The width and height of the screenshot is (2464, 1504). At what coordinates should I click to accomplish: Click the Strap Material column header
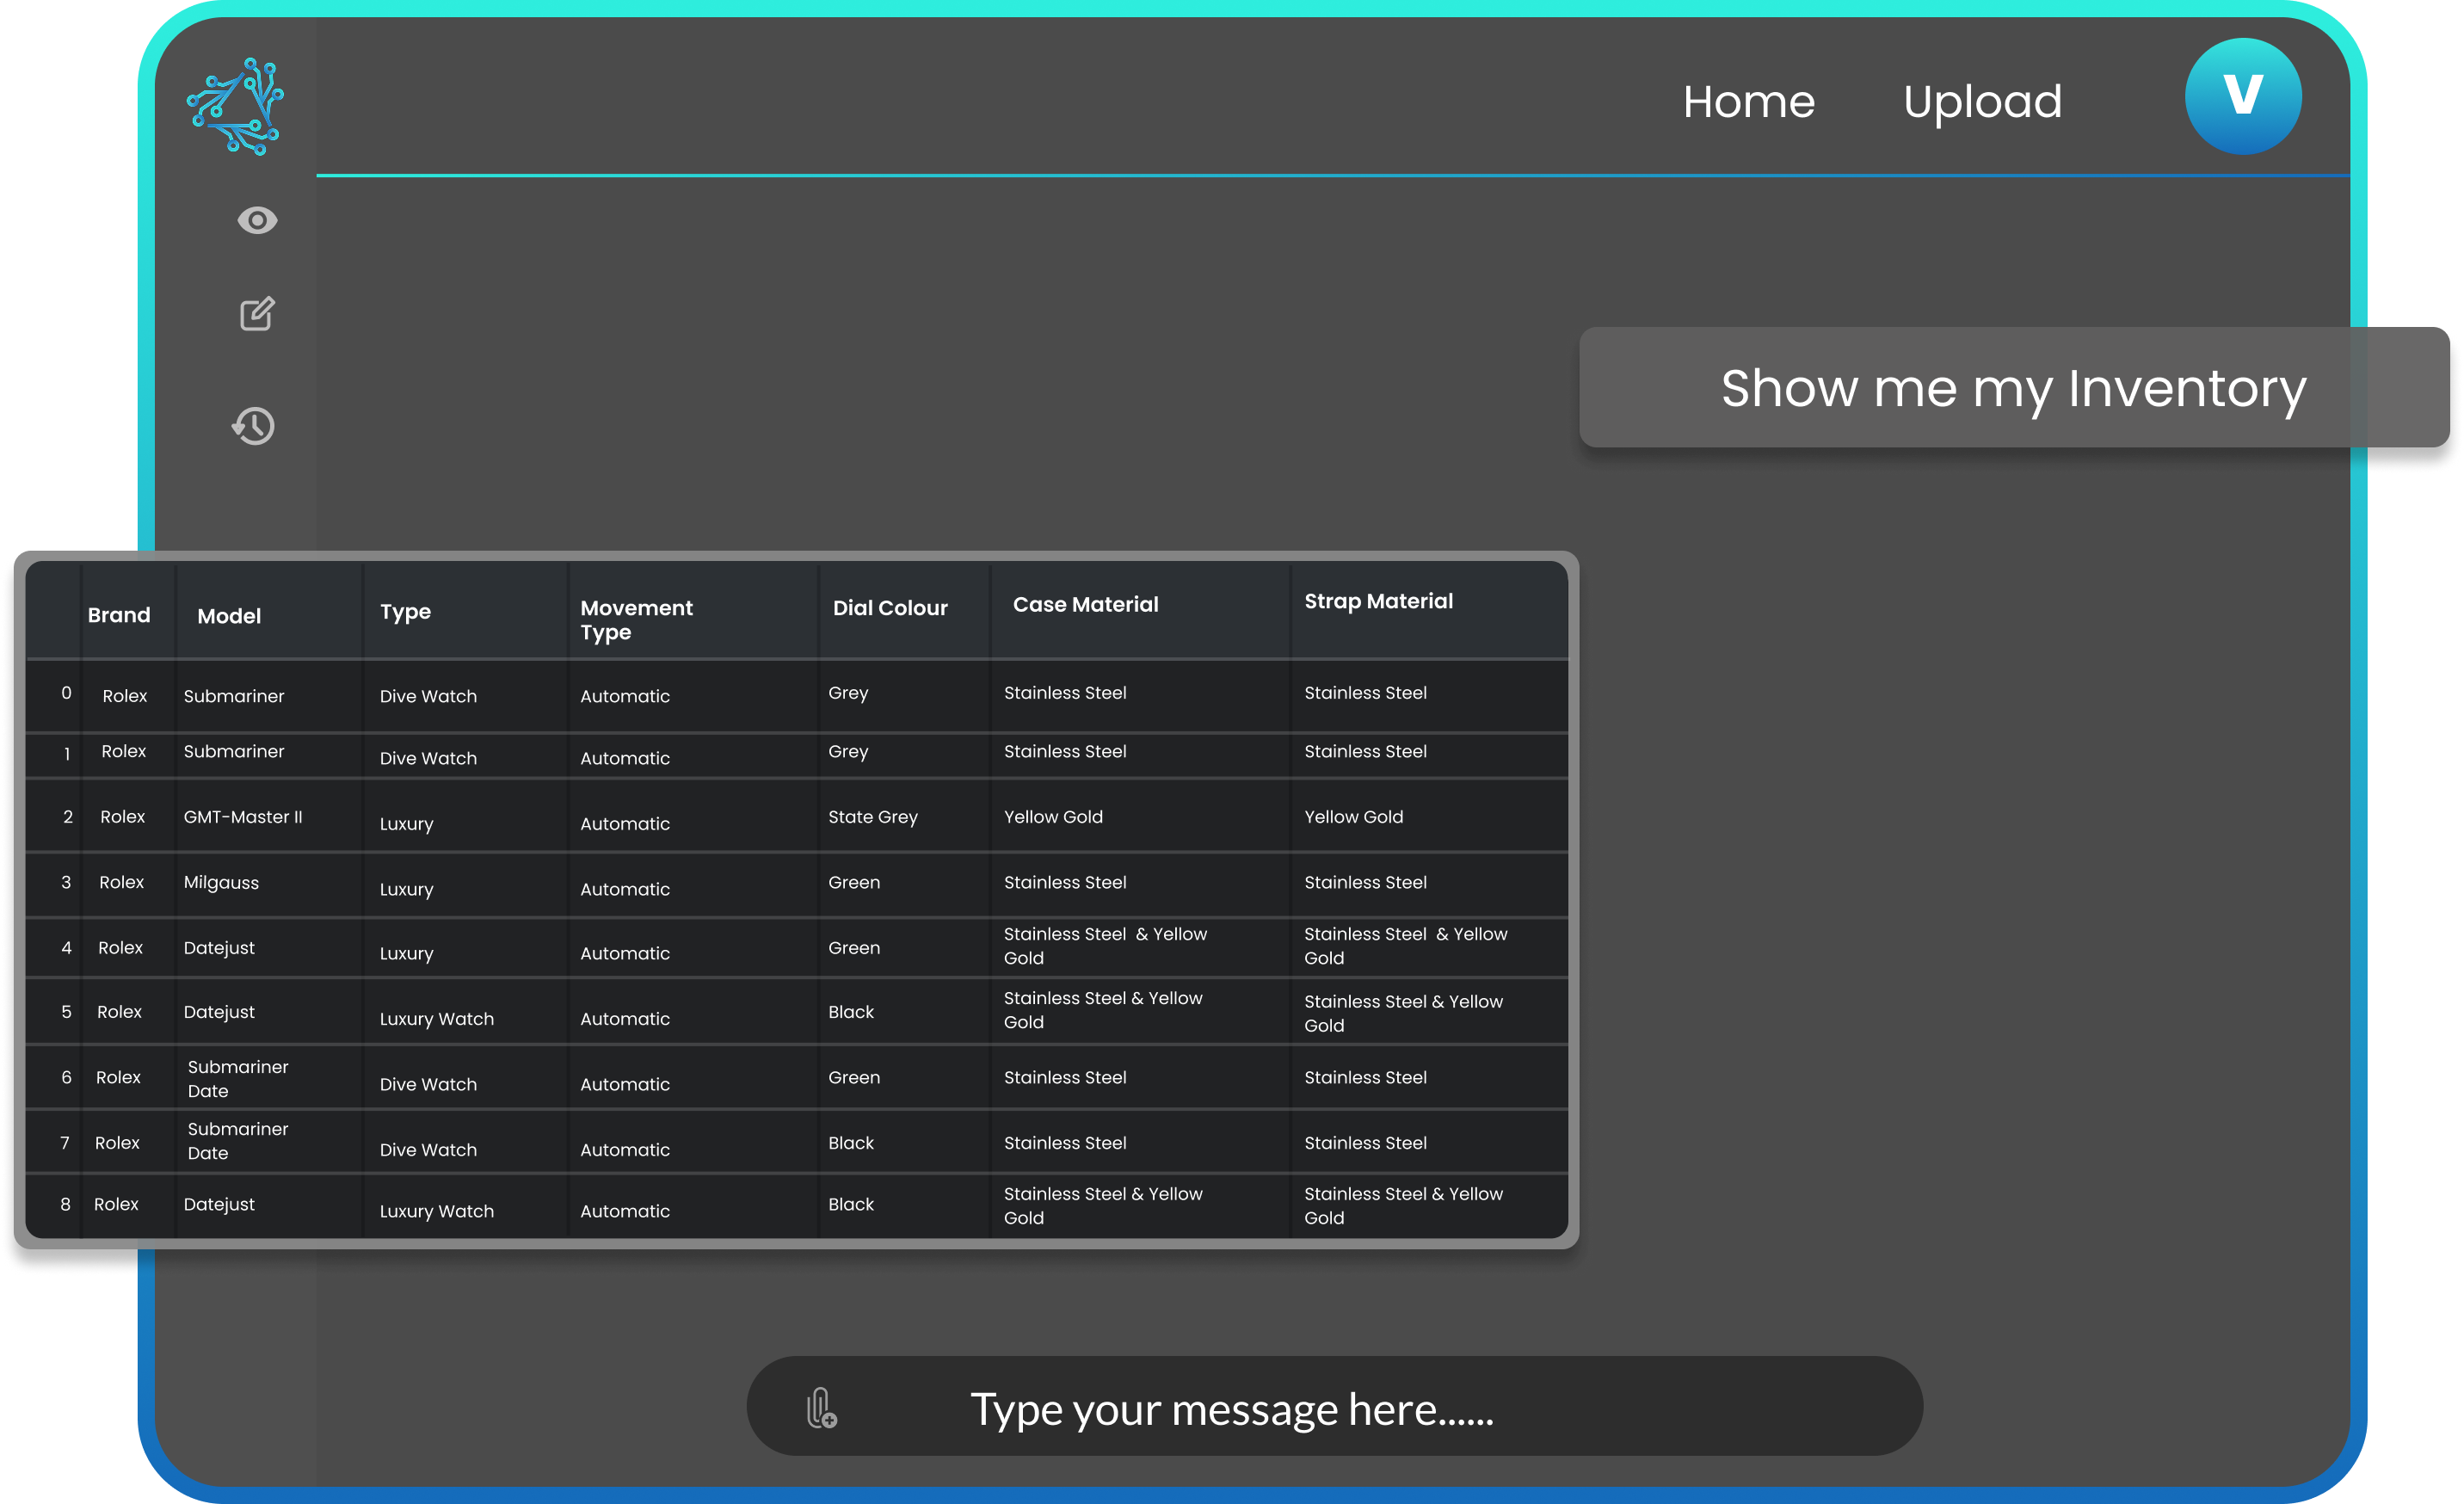pyautogui.click(x=1378, y=601)
